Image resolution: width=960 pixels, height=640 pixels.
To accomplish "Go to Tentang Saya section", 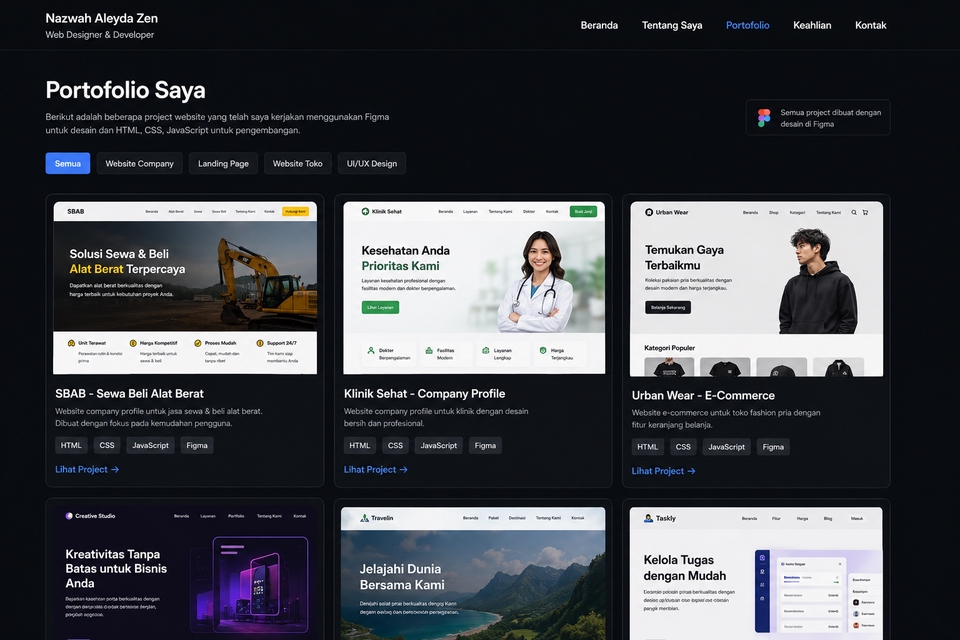I will point(672,25).
